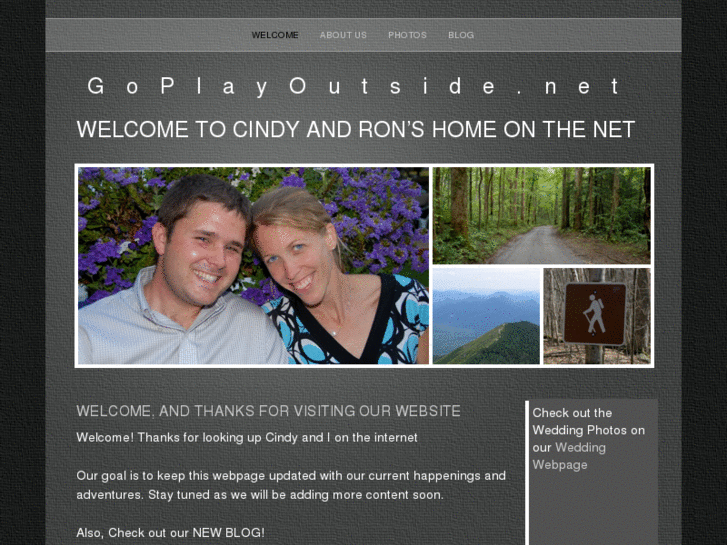Click the Welcome to Cindy and Ron's heading

(x=355, y=130)
